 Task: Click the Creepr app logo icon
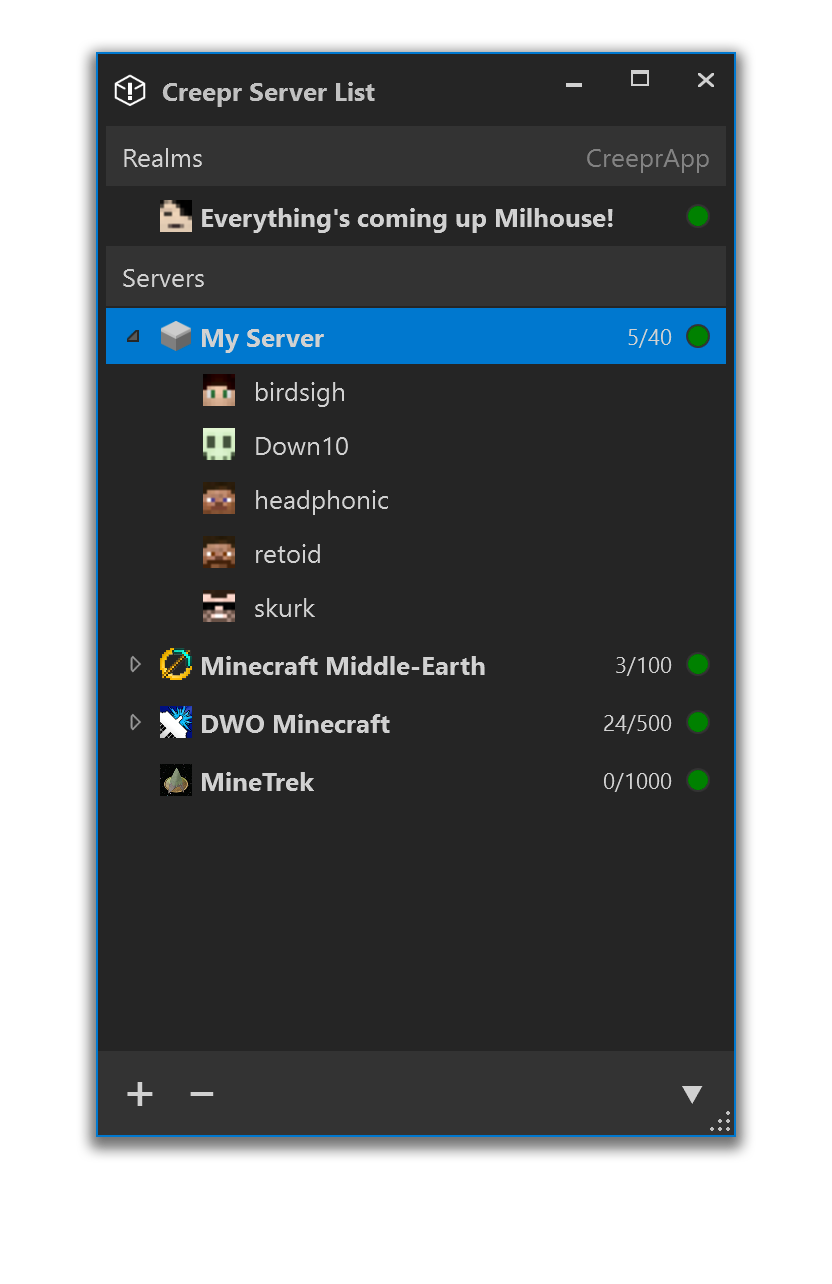[x=130, y=92]
